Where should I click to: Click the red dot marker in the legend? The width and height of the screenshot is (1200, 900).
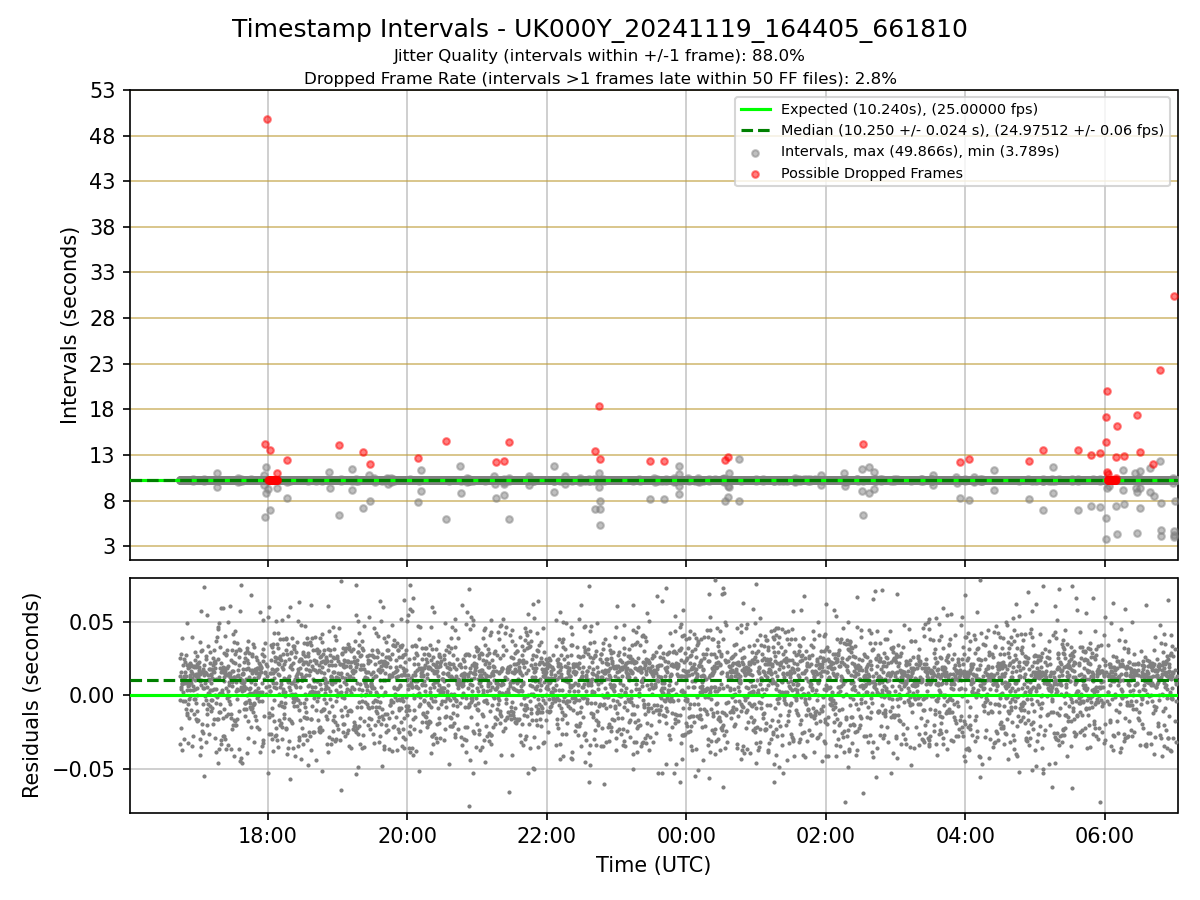click(755, 174)
